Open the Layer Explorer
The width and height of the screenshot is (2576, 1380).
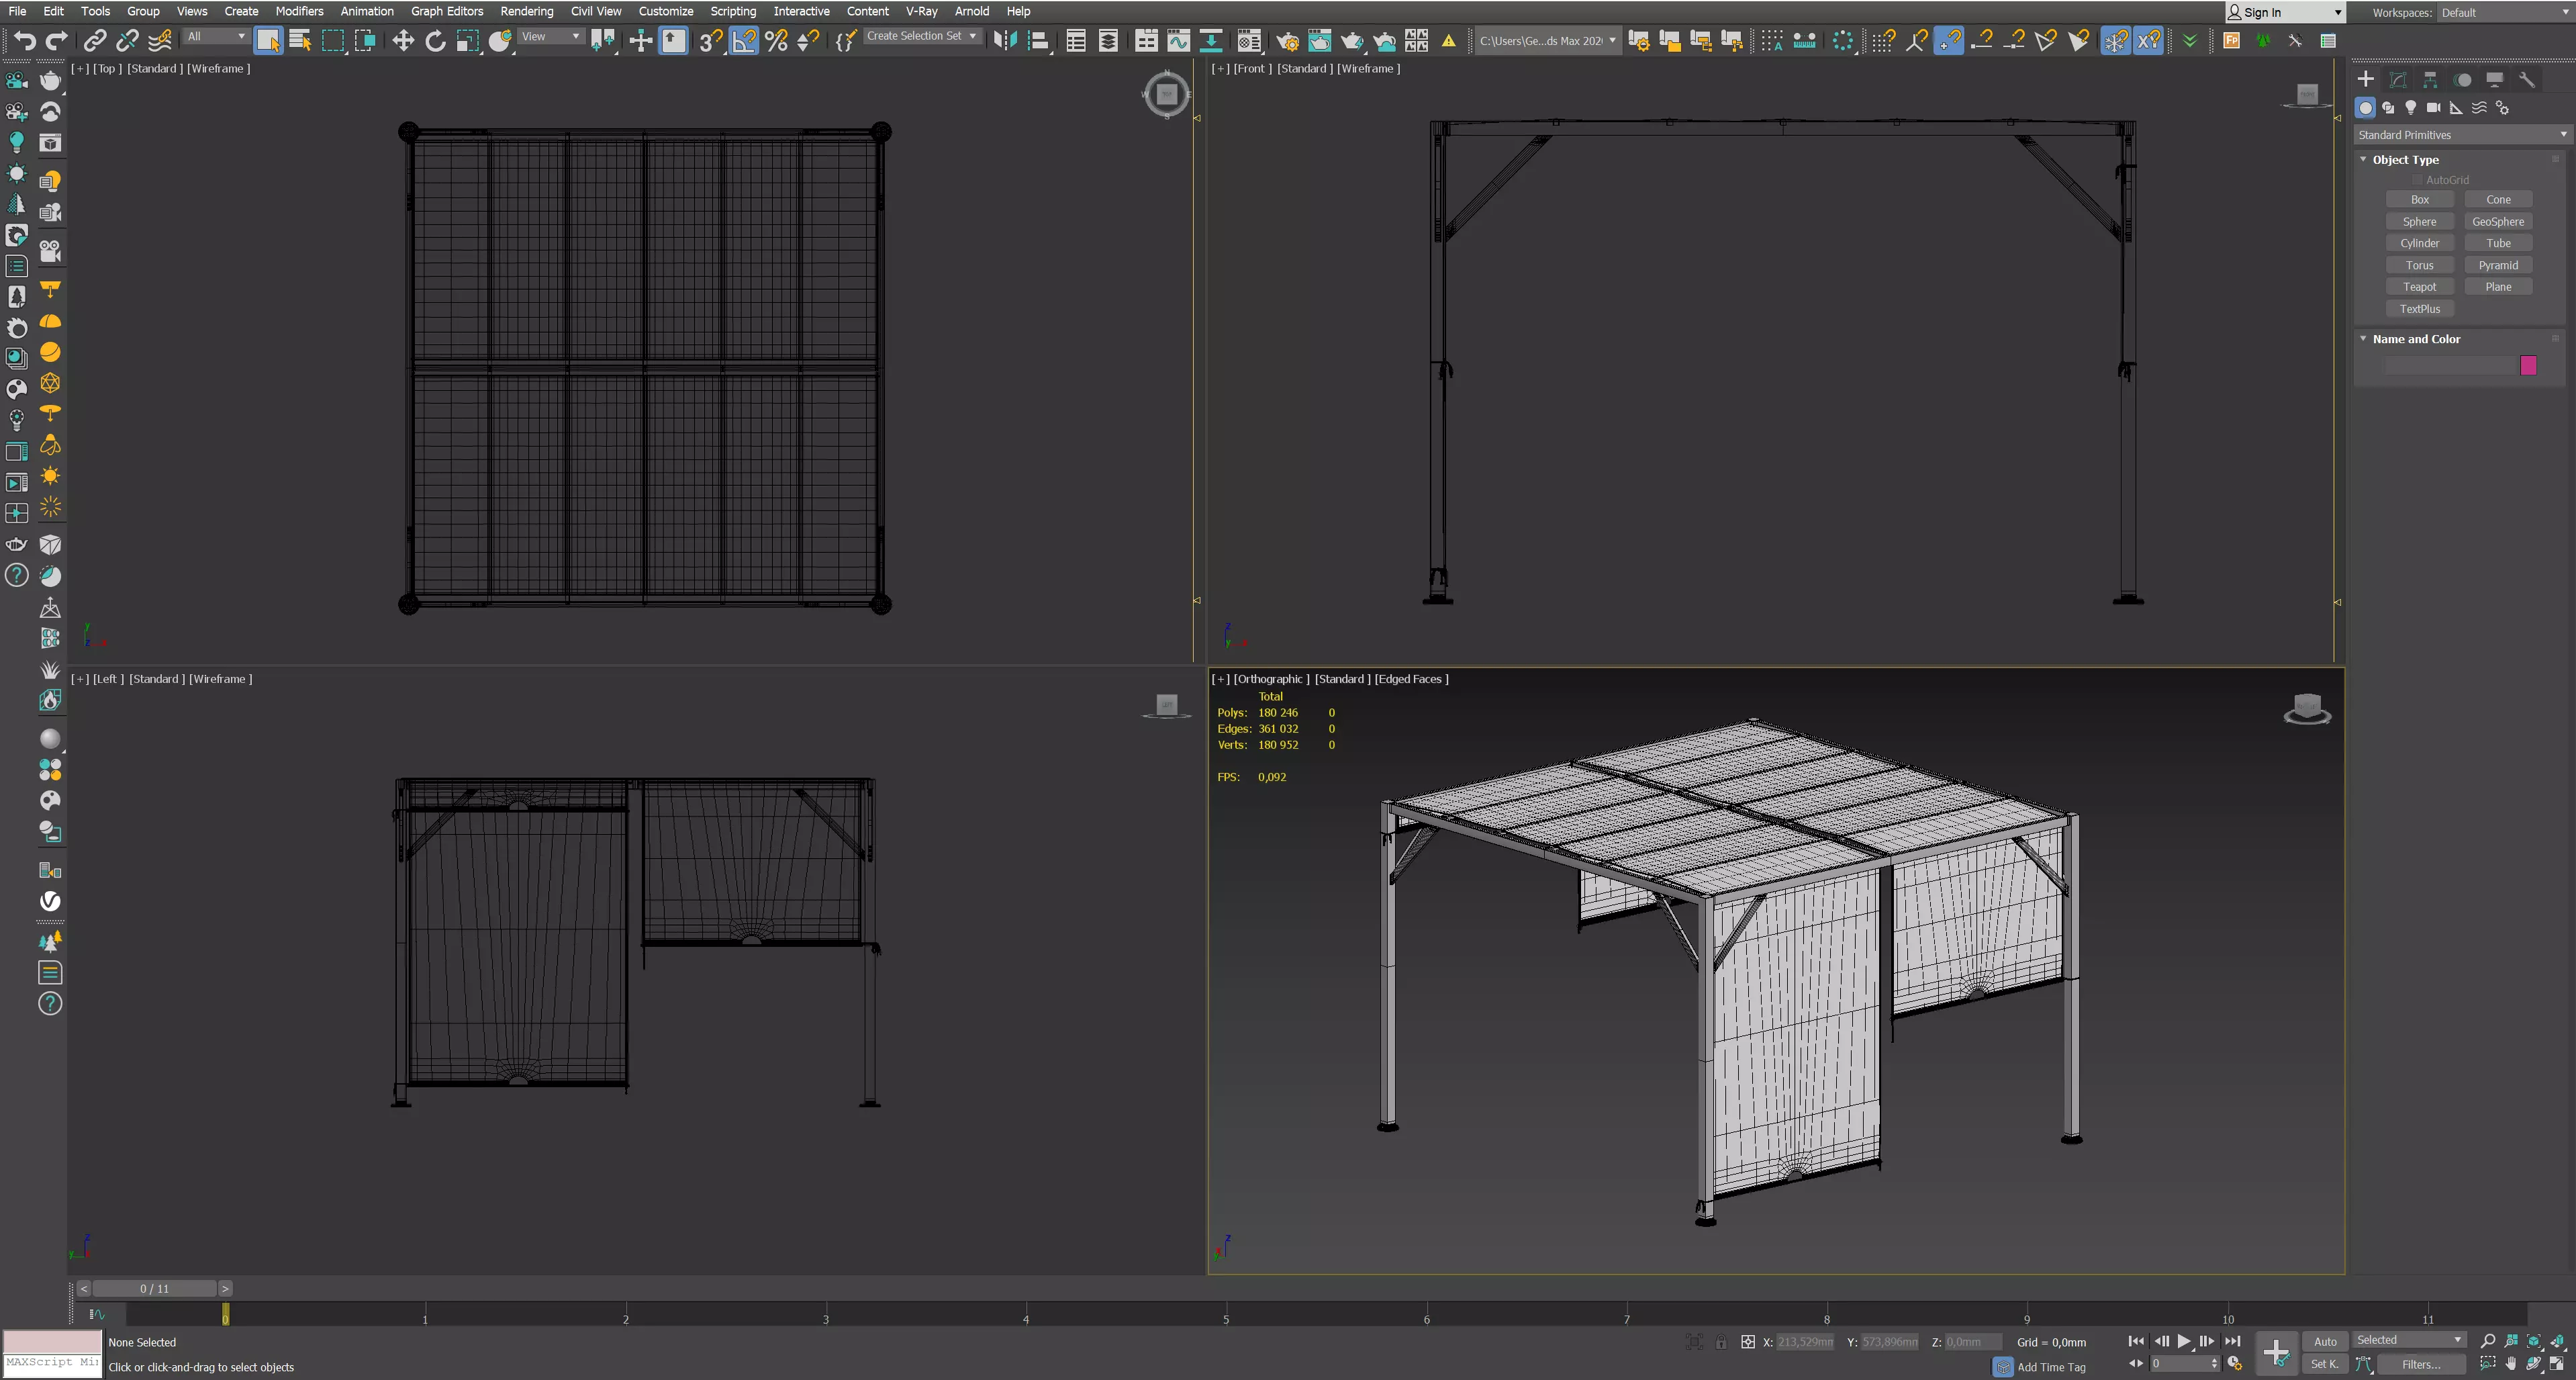click(x=1108, y=40)
